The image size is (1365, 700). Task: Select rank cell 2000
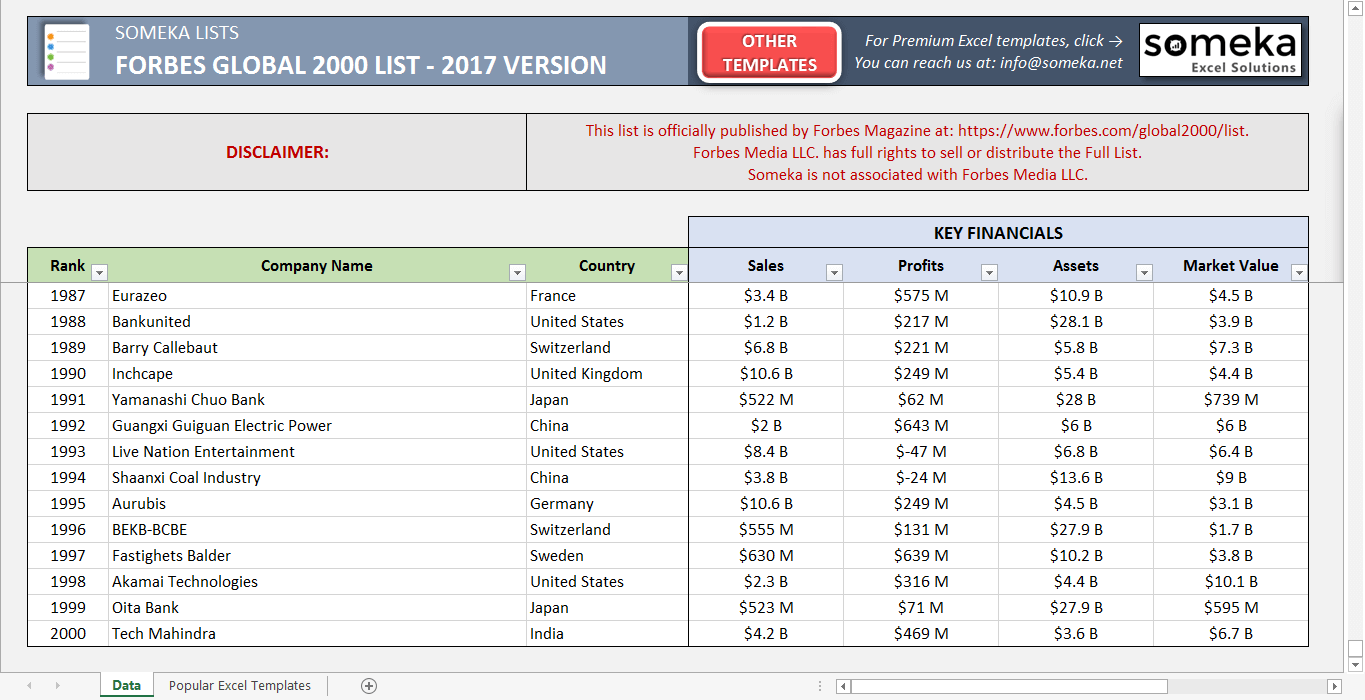click(68, 634)
